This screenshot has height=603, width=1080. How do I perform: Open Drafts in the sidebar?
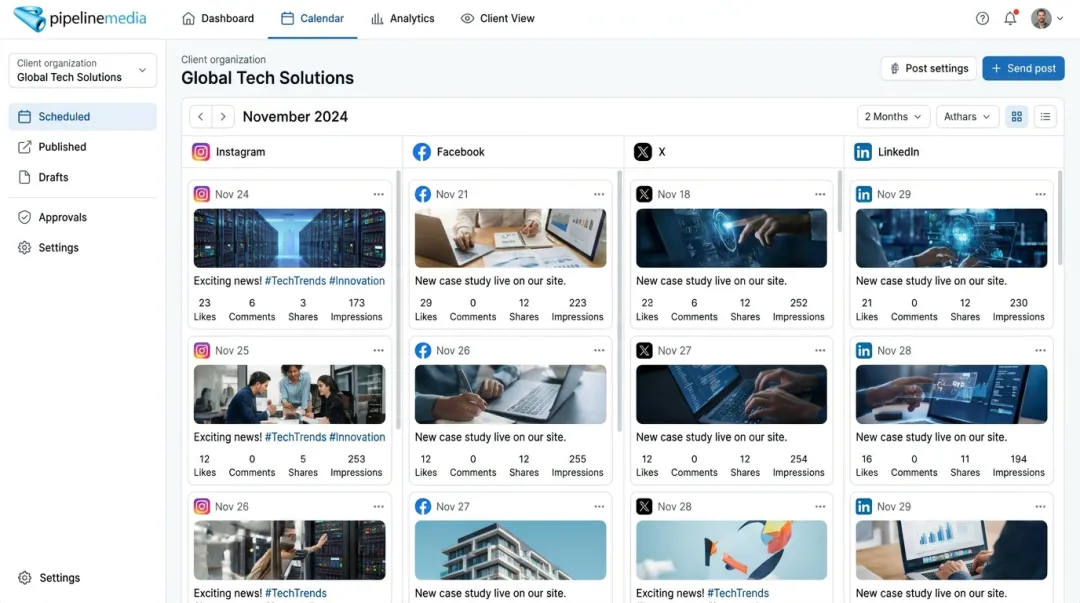83,177
